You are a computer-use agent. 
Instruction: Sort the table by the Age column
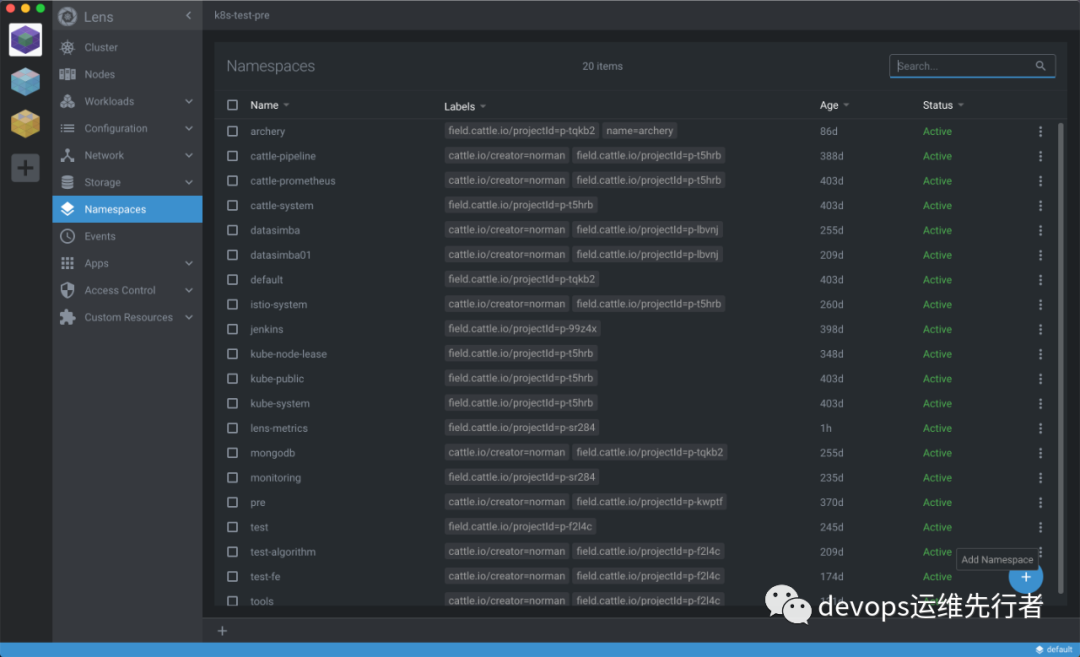pyautogui.click(x=834, y=105)
